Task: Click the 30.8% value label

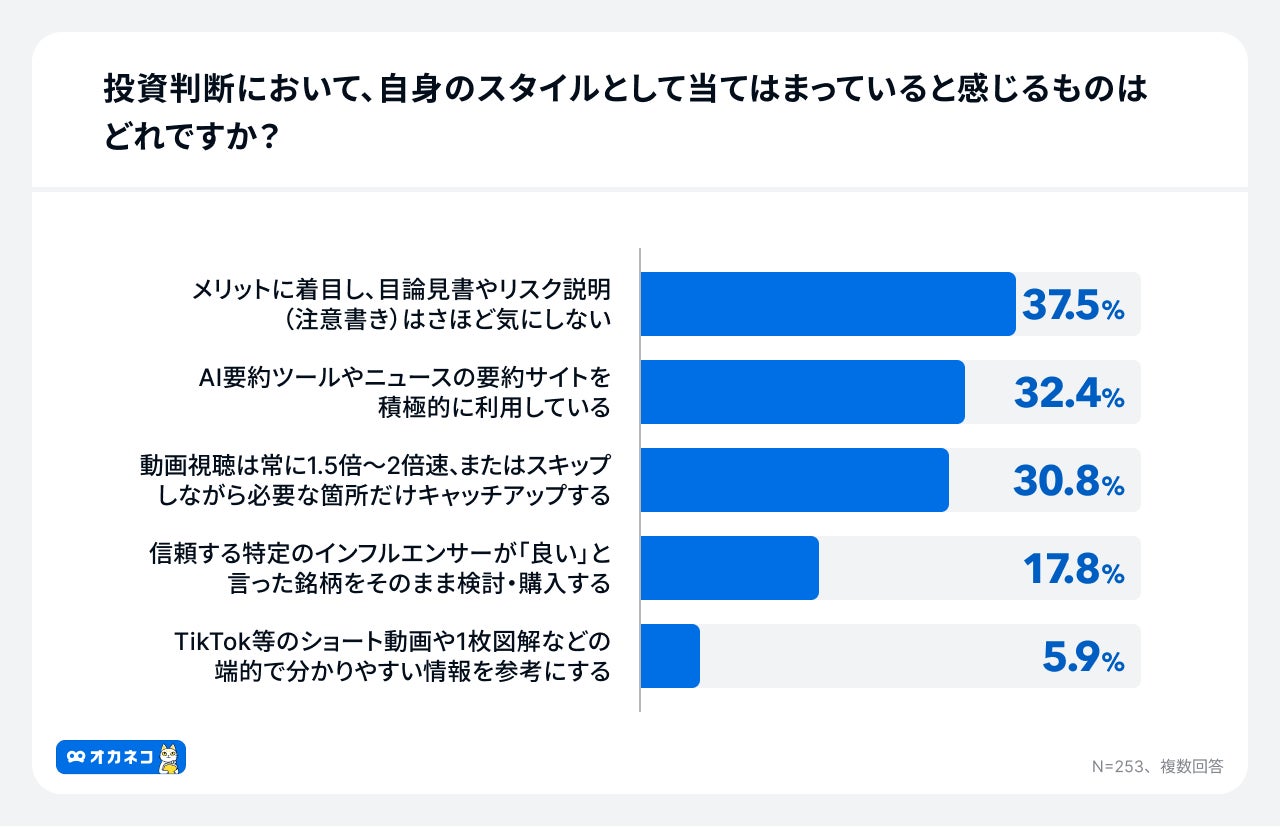Action: [1069, 482]
